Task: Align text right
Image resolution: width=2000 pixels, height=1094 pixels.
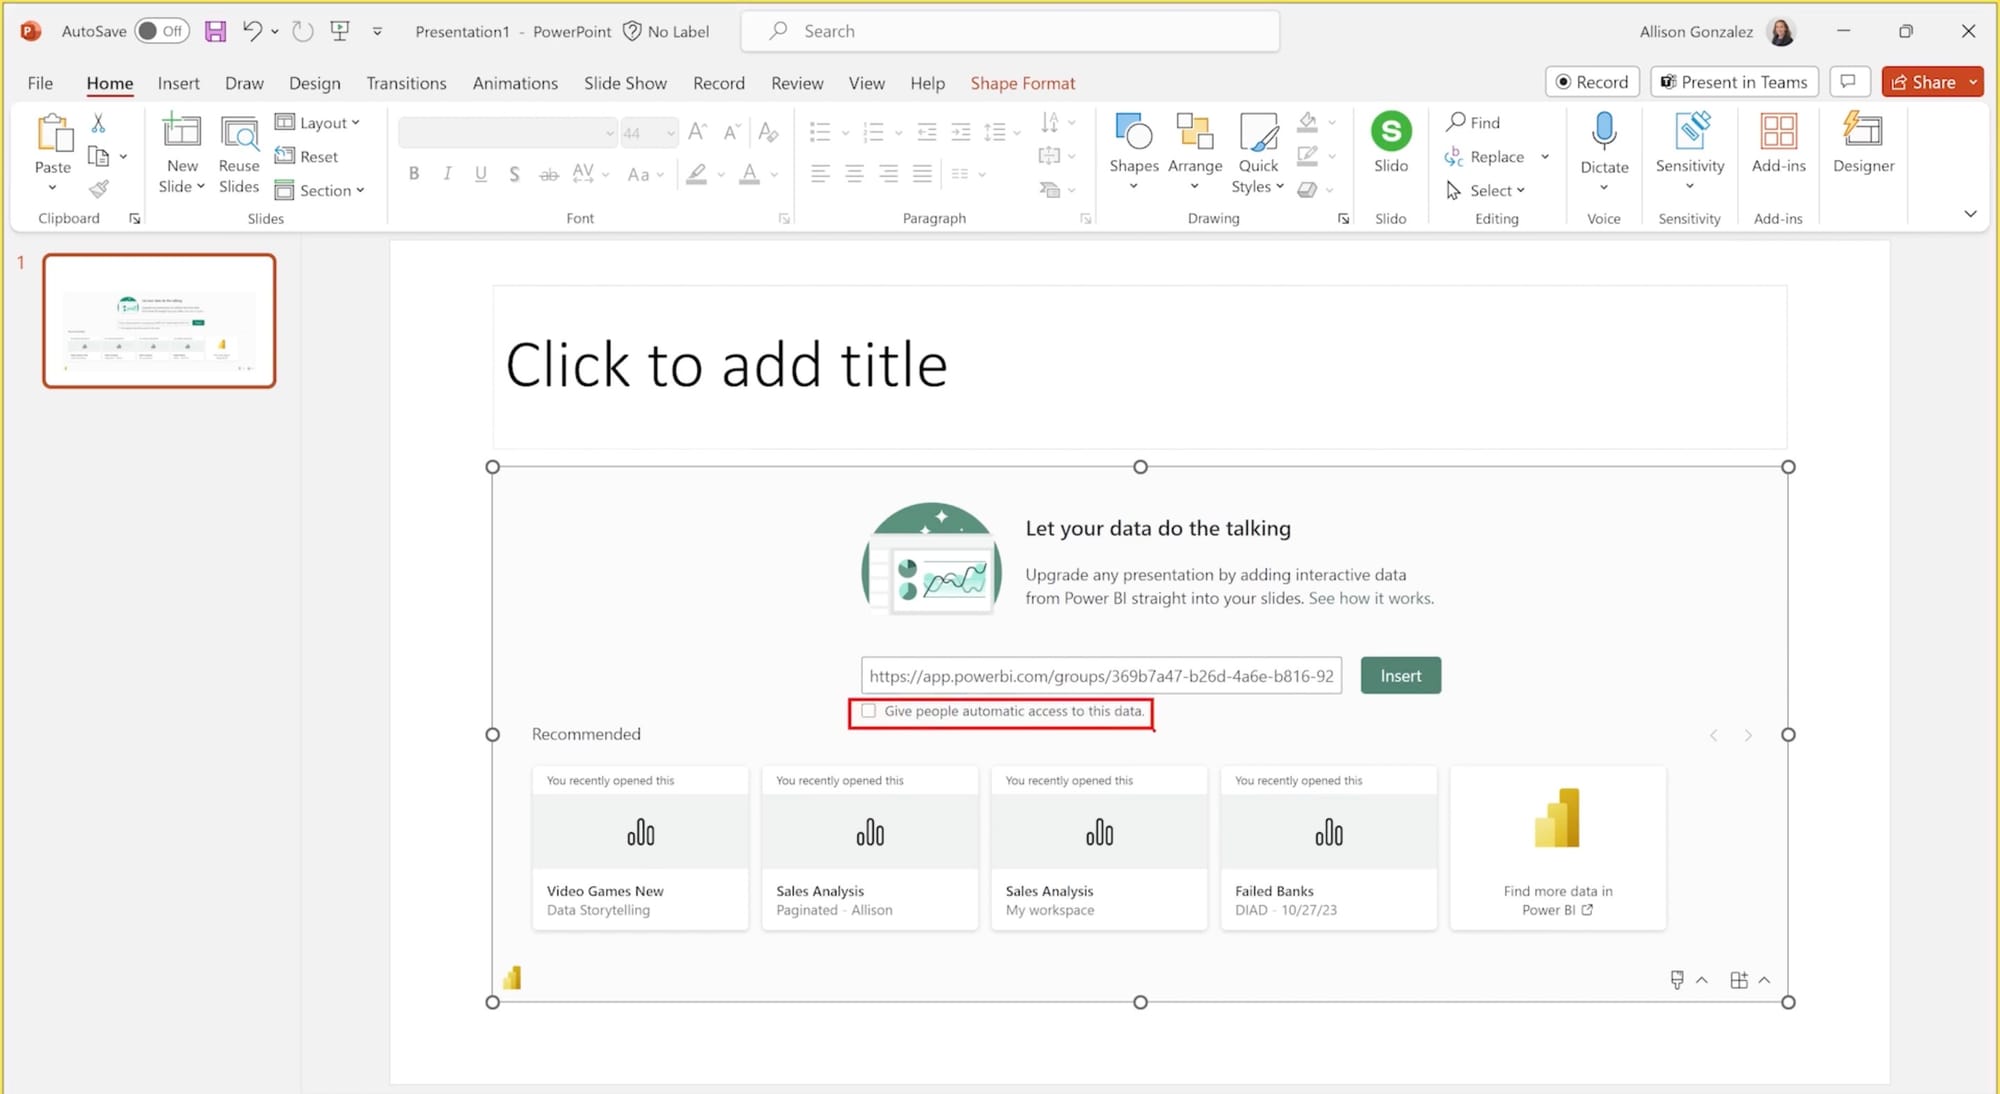Action: pyautogui.click(x=888, y=174)
